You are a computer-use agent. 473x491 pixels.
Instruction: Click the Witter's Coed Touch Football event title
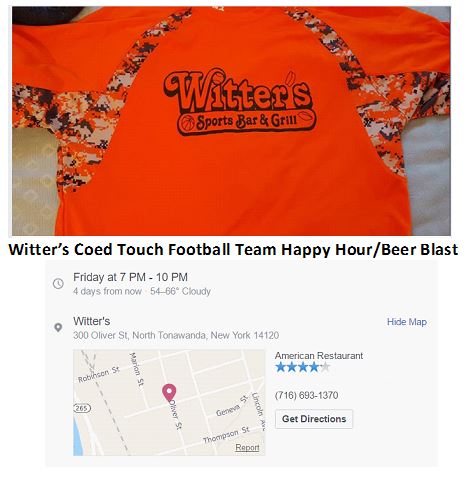(233, 250)
